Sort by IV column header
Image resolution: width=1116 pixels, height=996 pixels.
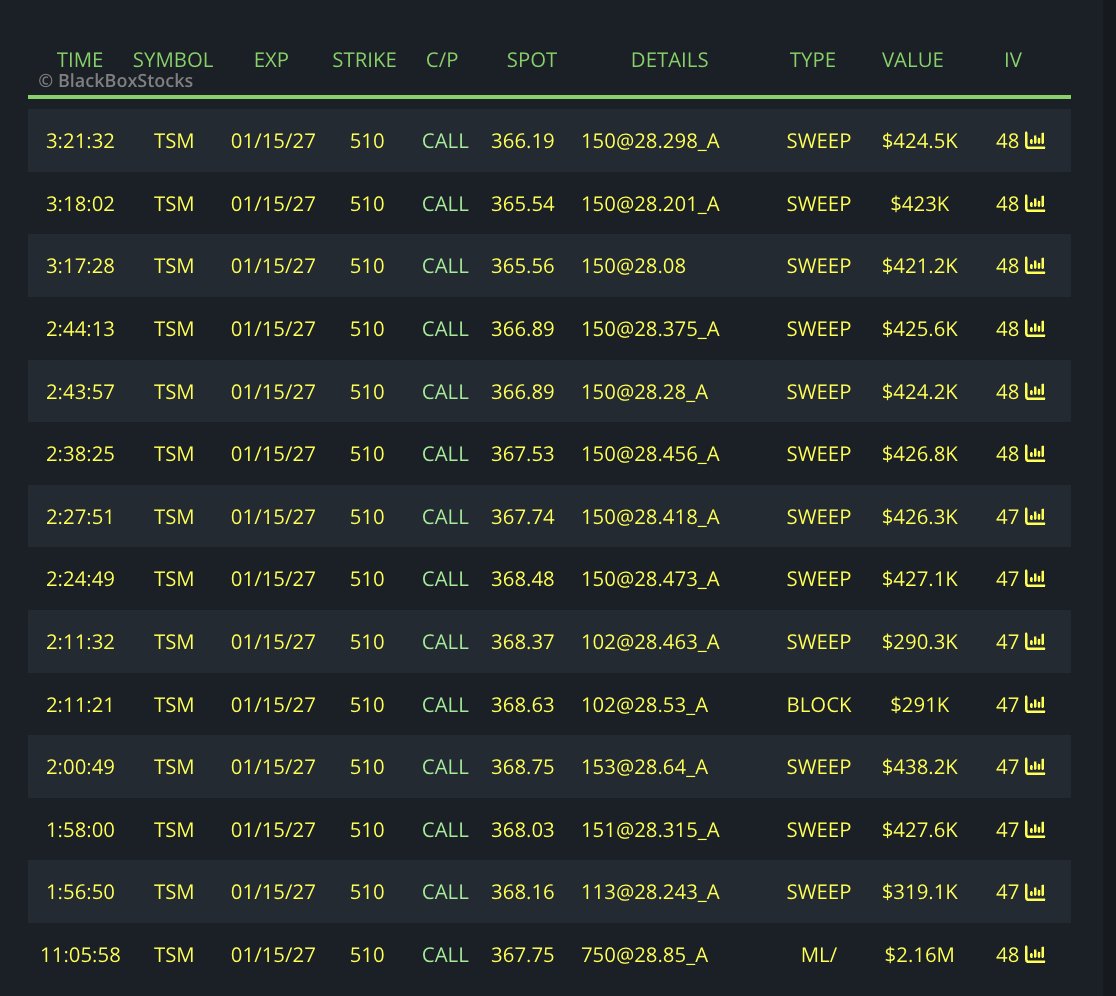[1013, 60]
